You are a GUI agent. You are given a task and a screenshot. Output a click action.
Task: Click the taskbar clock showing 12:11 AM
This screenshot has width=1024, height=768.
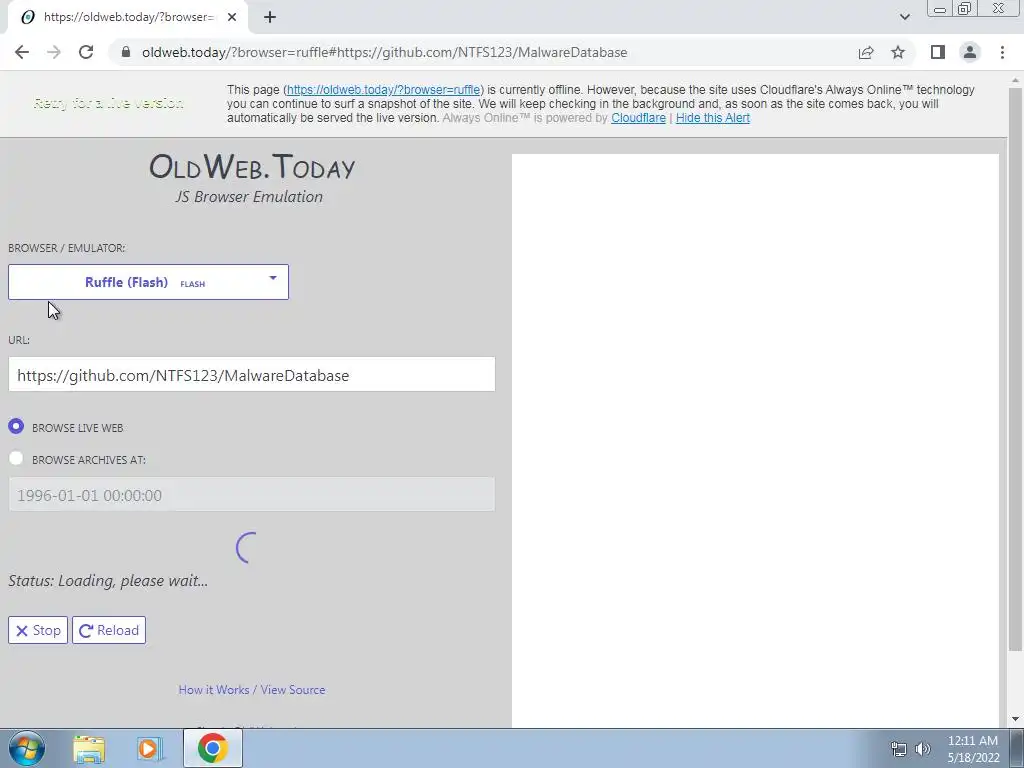973,749
